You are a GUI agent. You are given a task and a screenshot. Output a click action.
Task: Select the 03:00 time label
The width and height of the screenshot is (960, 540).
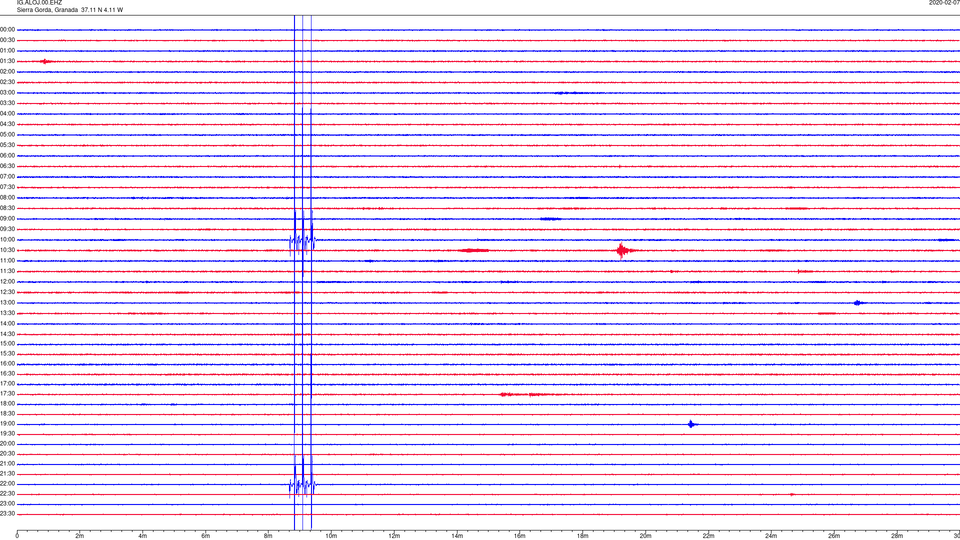pyautogui.click(x=7, y=92)
